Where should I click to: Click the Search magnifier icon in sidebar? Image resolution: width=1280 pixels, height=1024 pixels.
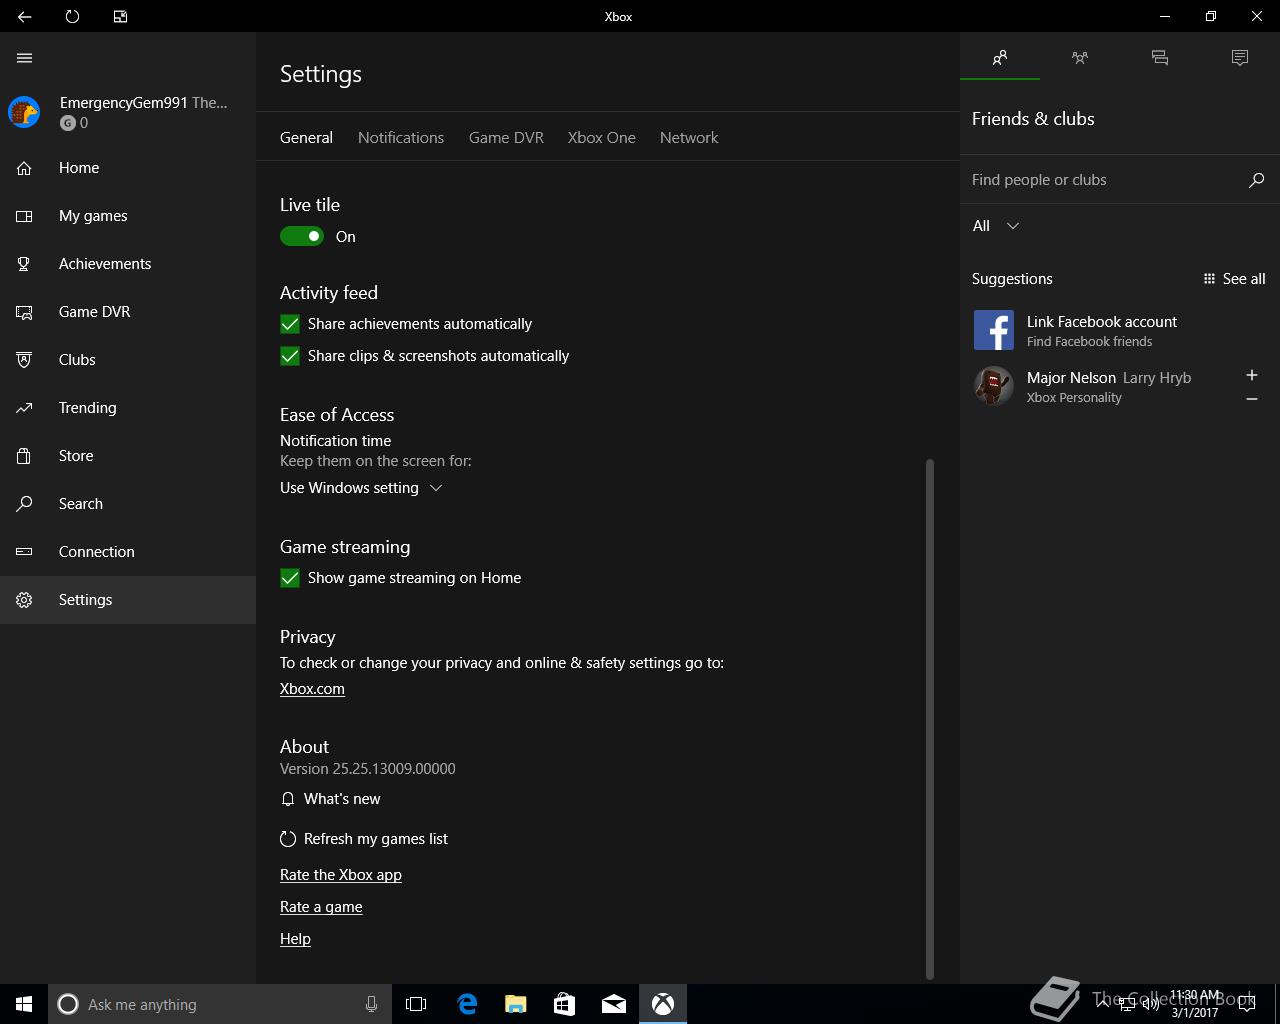(x=24, y=504)
